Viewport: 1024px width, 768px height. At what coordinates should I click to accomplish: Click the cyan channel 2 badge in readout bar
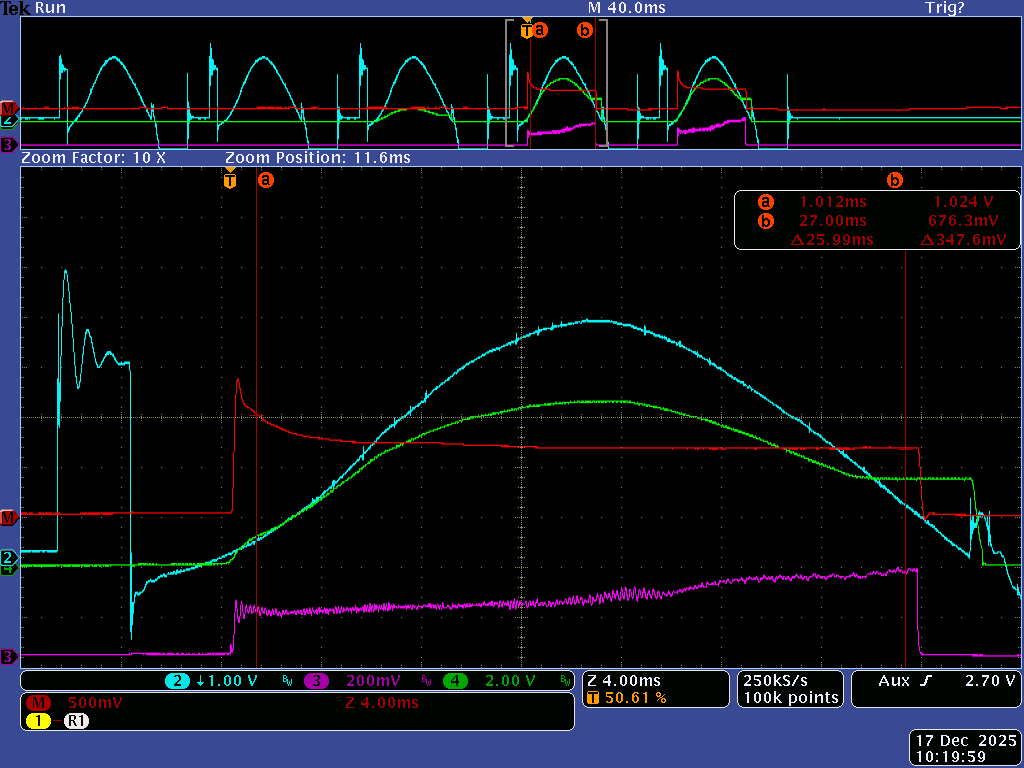178,681
